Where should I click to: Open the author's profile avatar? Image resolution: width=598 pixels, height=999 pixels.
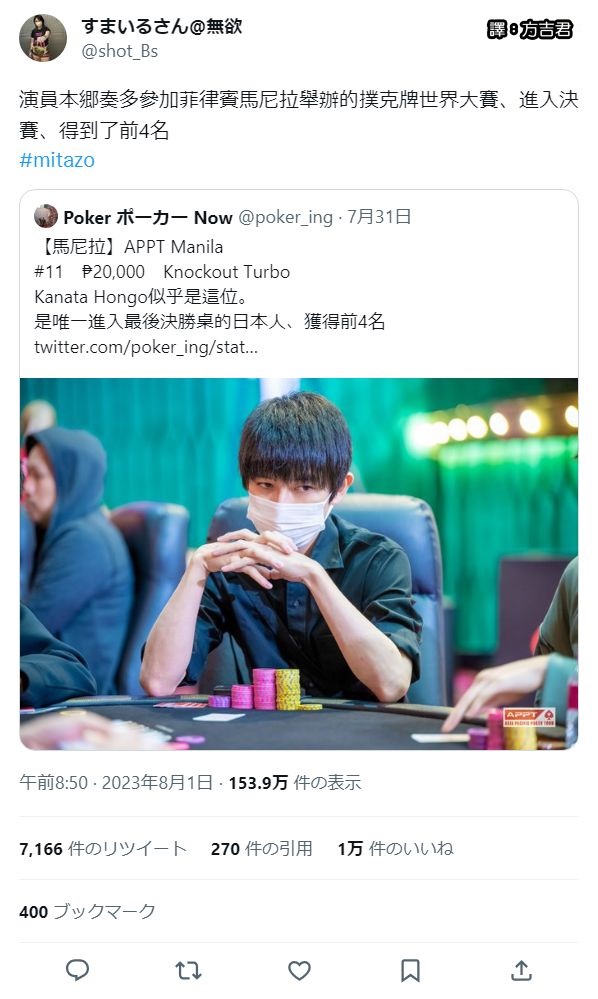coord(43,38)
